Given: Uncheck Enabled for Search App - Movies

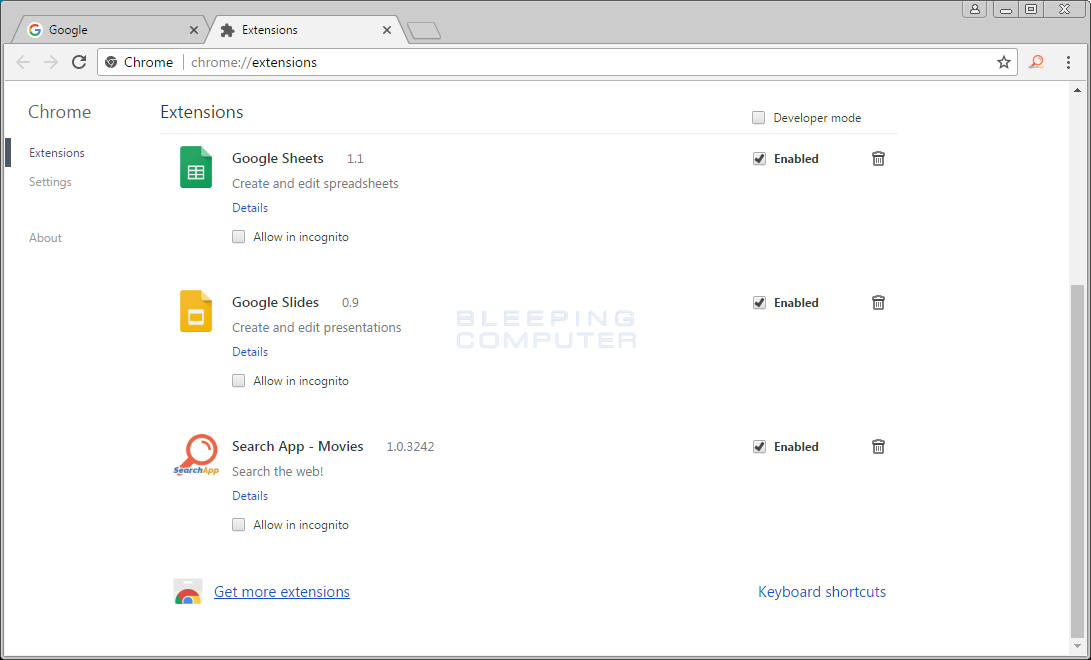Looking at the screenshot, I should (x=759, y=446).
